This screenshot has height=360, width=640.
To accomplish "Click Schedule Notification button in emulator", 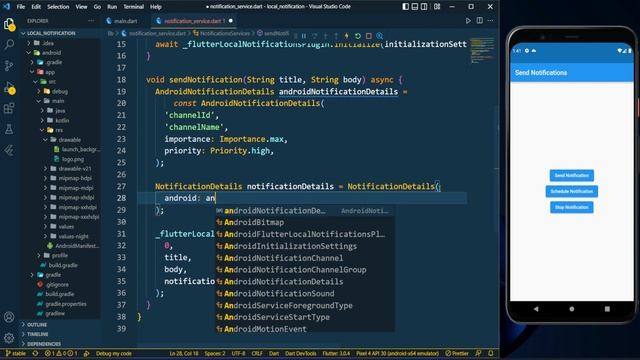I will click(x=571, y=191).
